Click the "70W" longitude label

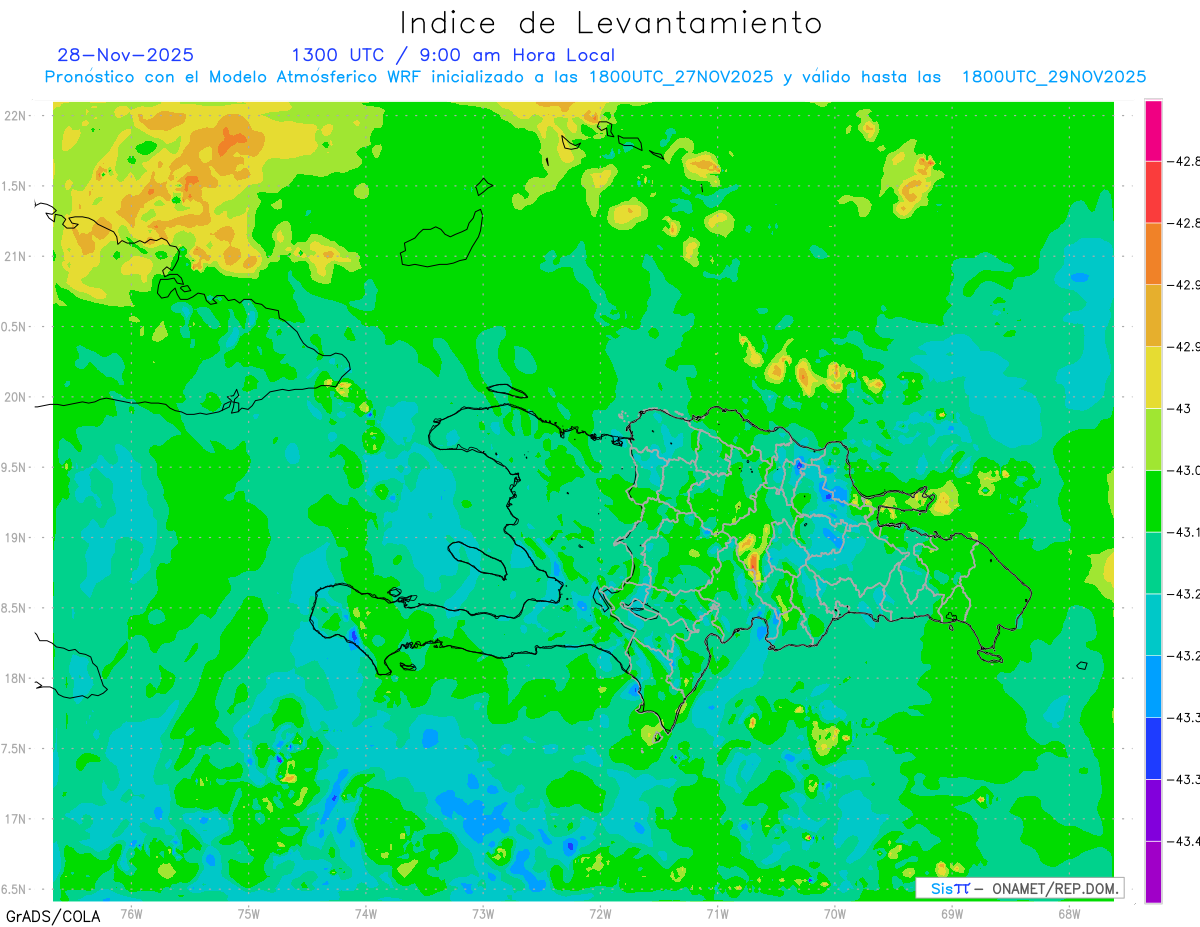coord(835,913)
